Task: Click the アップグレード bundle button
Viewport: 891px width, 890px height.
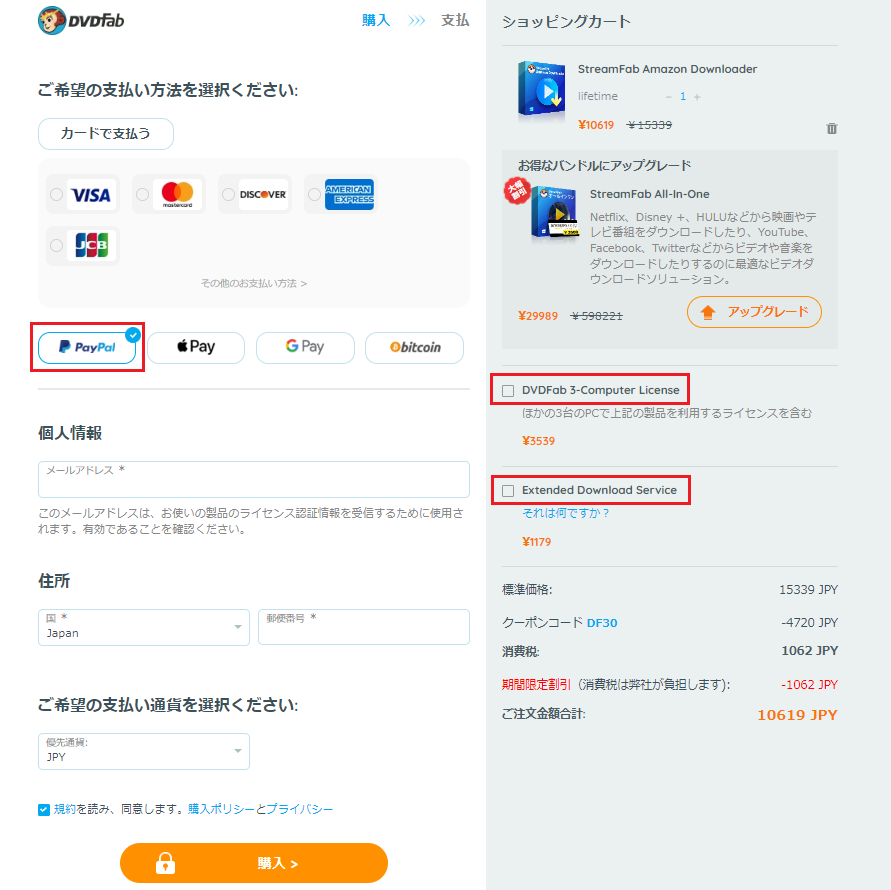Action: point(754,312)
